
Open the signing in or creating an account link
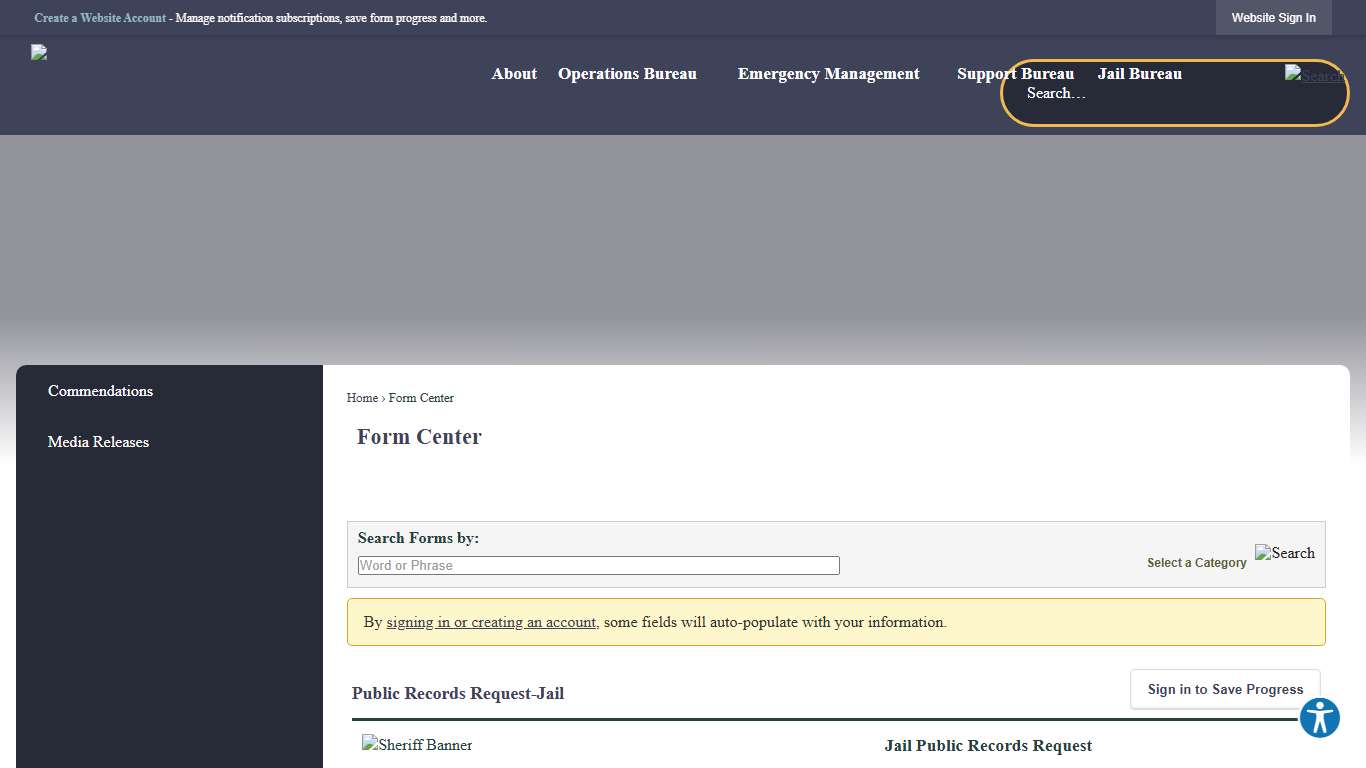pyautogui.click(x=491, y=622)
